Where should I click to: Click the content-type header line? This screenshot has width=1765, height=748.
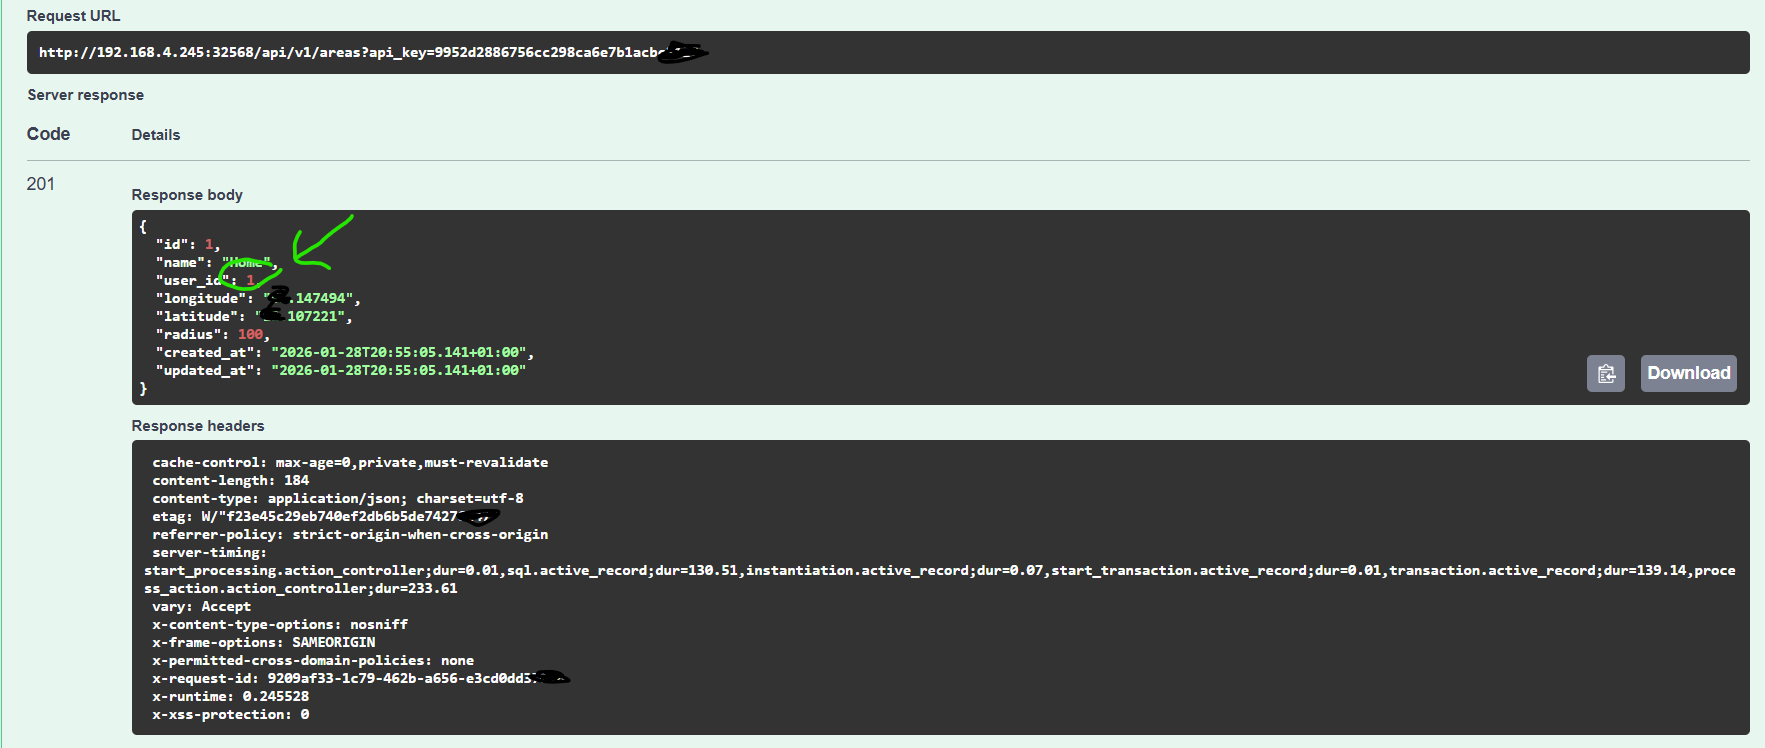338,499
